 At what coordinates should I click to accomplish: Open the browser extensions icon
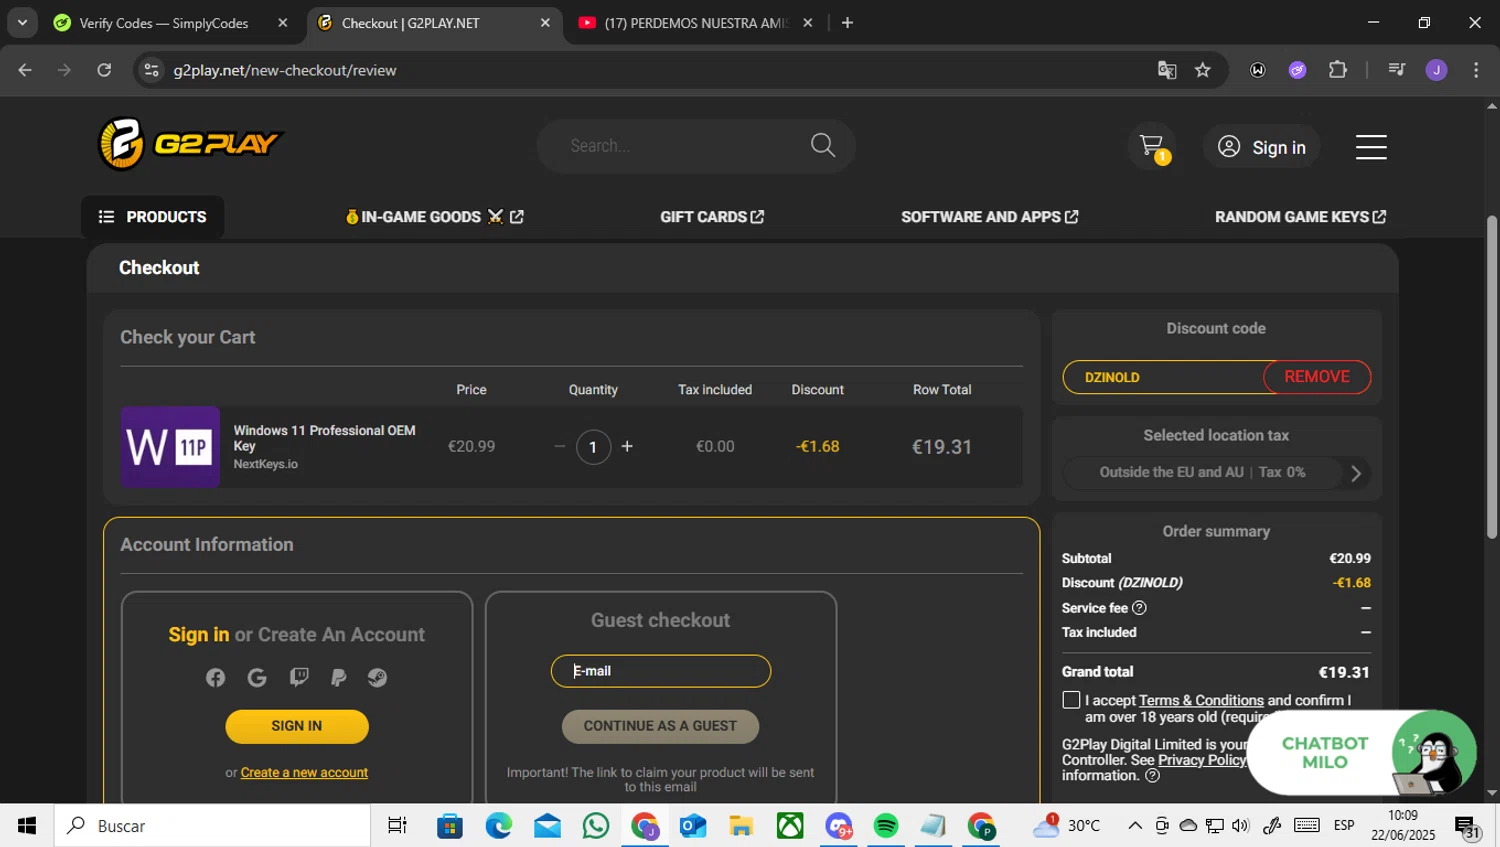click(1338, 70)
